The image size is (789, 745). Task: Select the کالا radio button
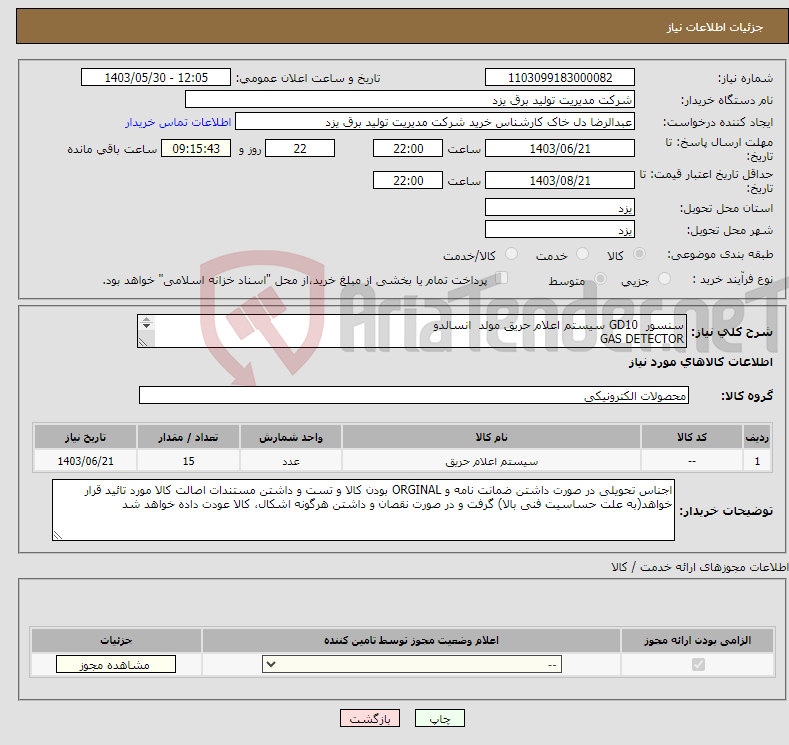tap(639, 254)
